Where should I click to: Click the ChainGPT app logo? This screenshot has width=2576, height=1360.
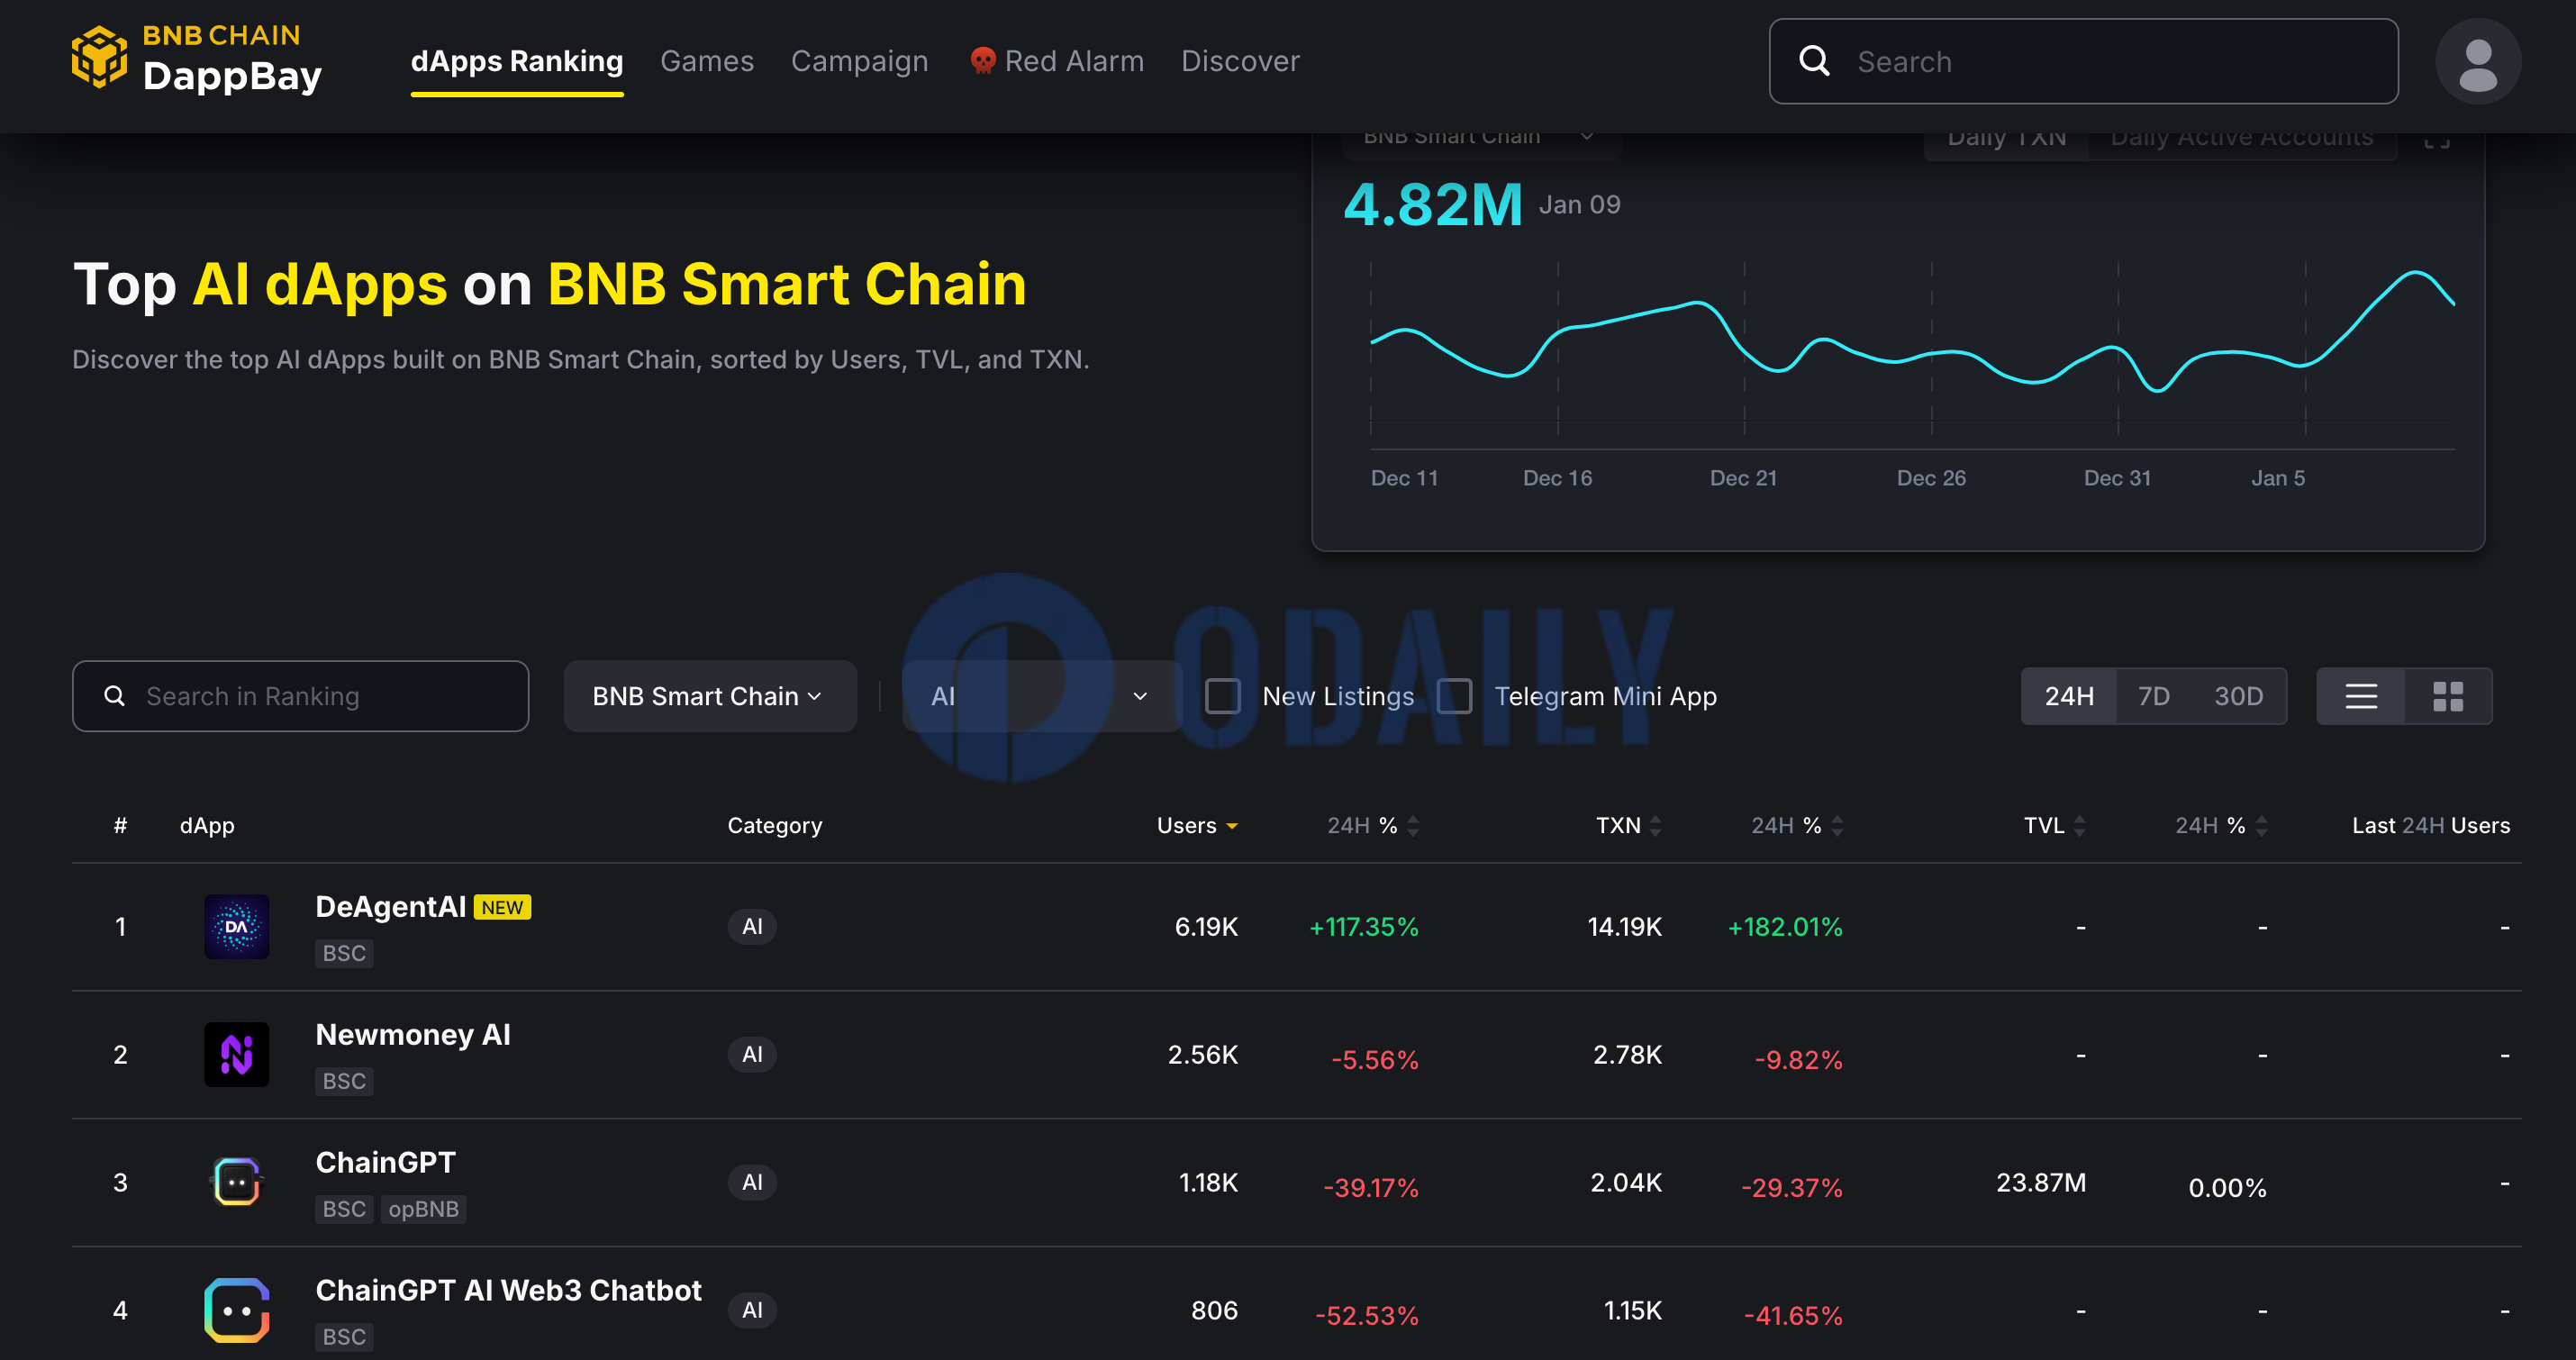pyautogui.click(x=237, y=1183)
